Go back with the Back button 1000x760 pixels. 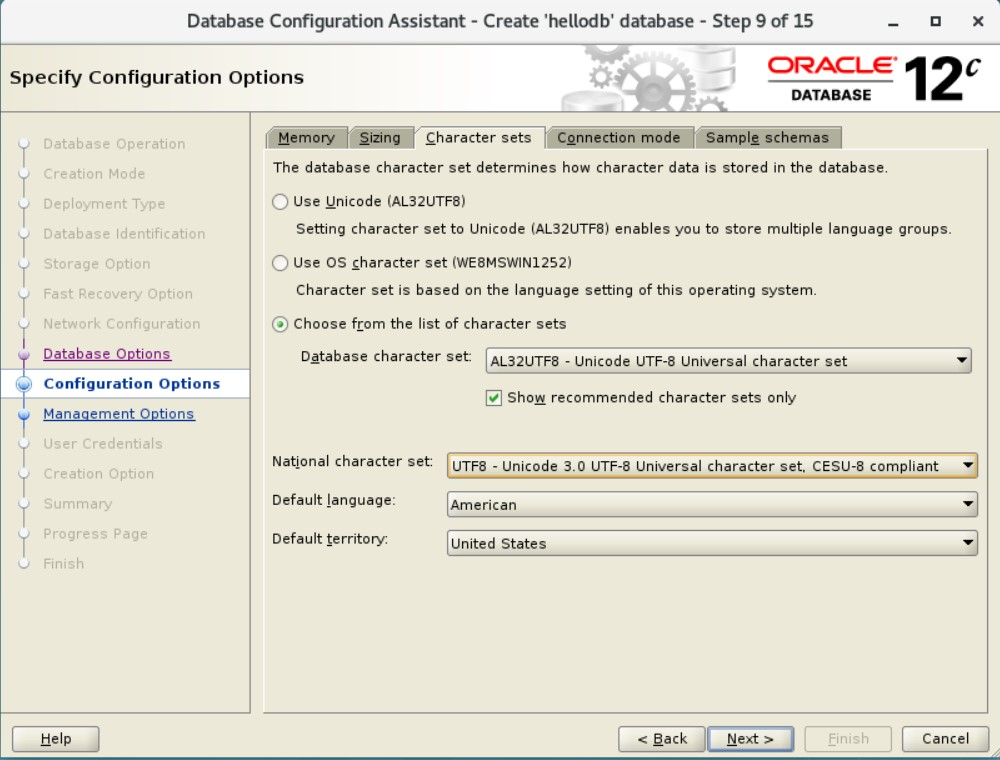[661, 739]
